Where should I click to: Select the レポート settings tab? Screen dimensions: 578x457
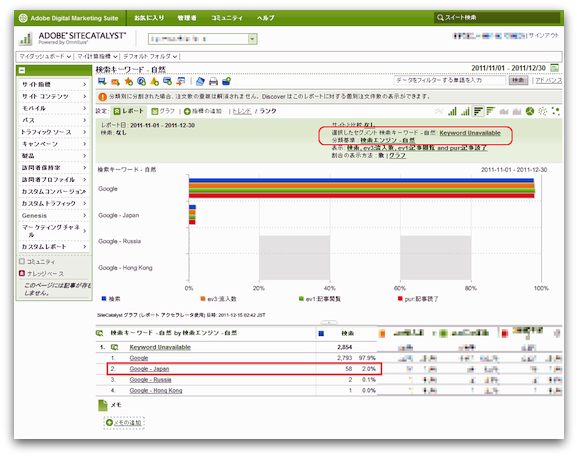coord(129,111)
